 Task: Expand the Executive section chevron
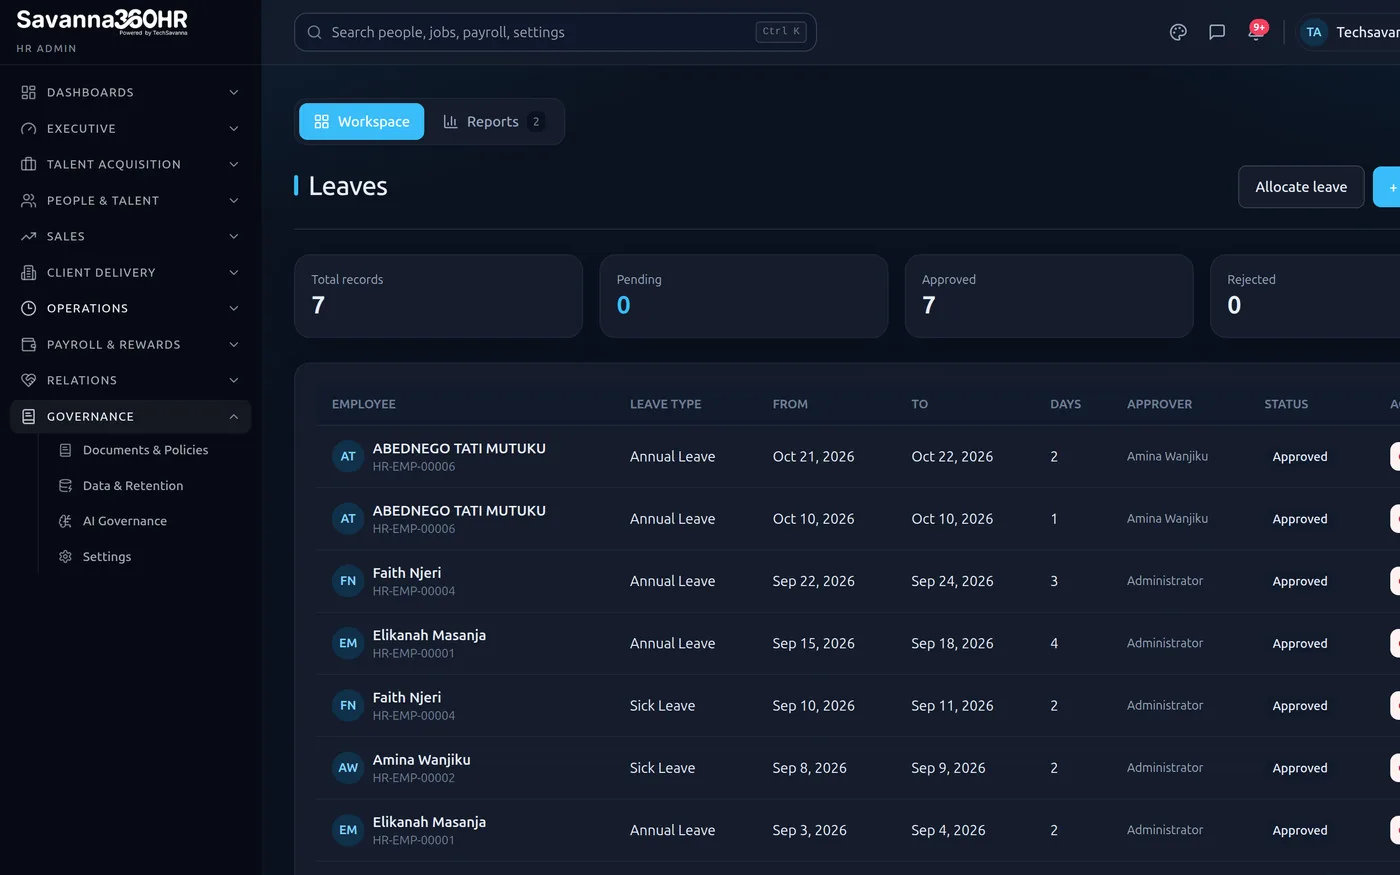(x=234, y=128)
